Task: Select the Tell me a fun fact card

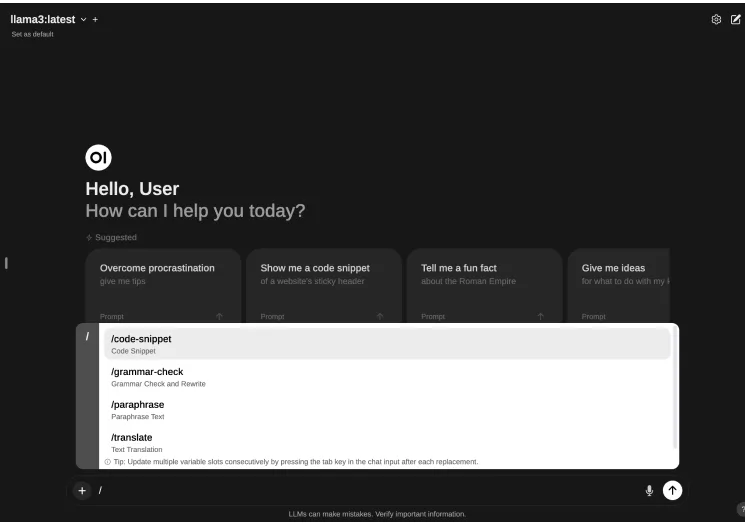Action: click(x=484, y=286)
